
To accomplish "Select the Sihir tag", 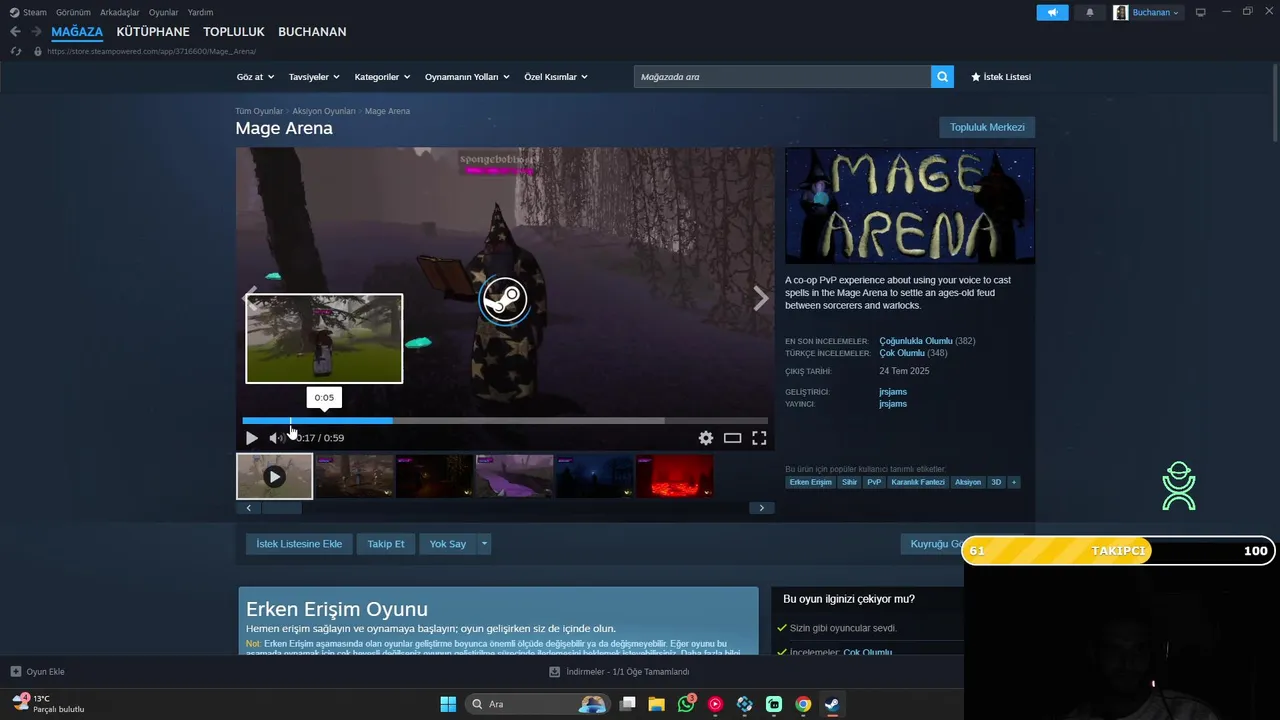I will click(x=849, y=482).
